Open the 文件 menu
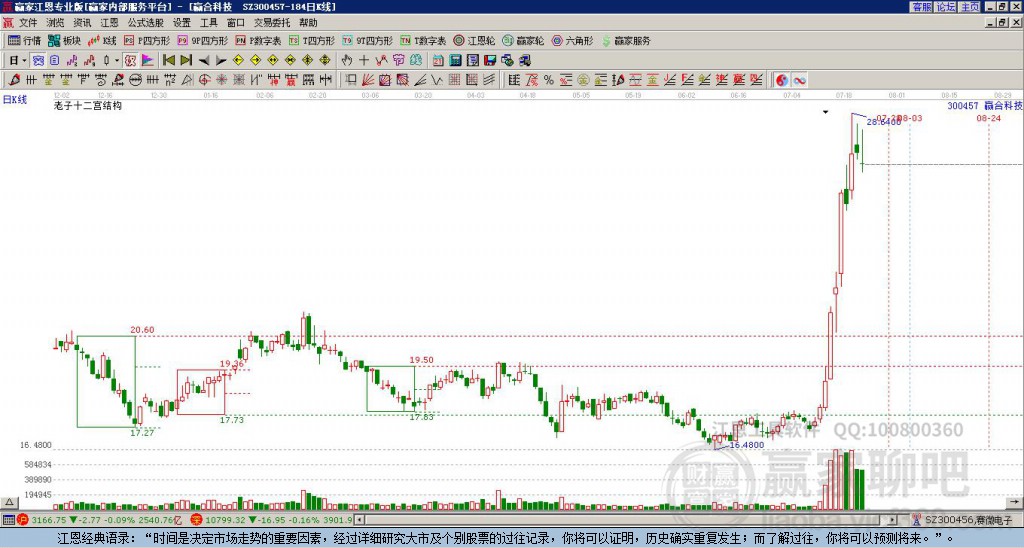Screen dimensions: 1024x548 [28, 23]
